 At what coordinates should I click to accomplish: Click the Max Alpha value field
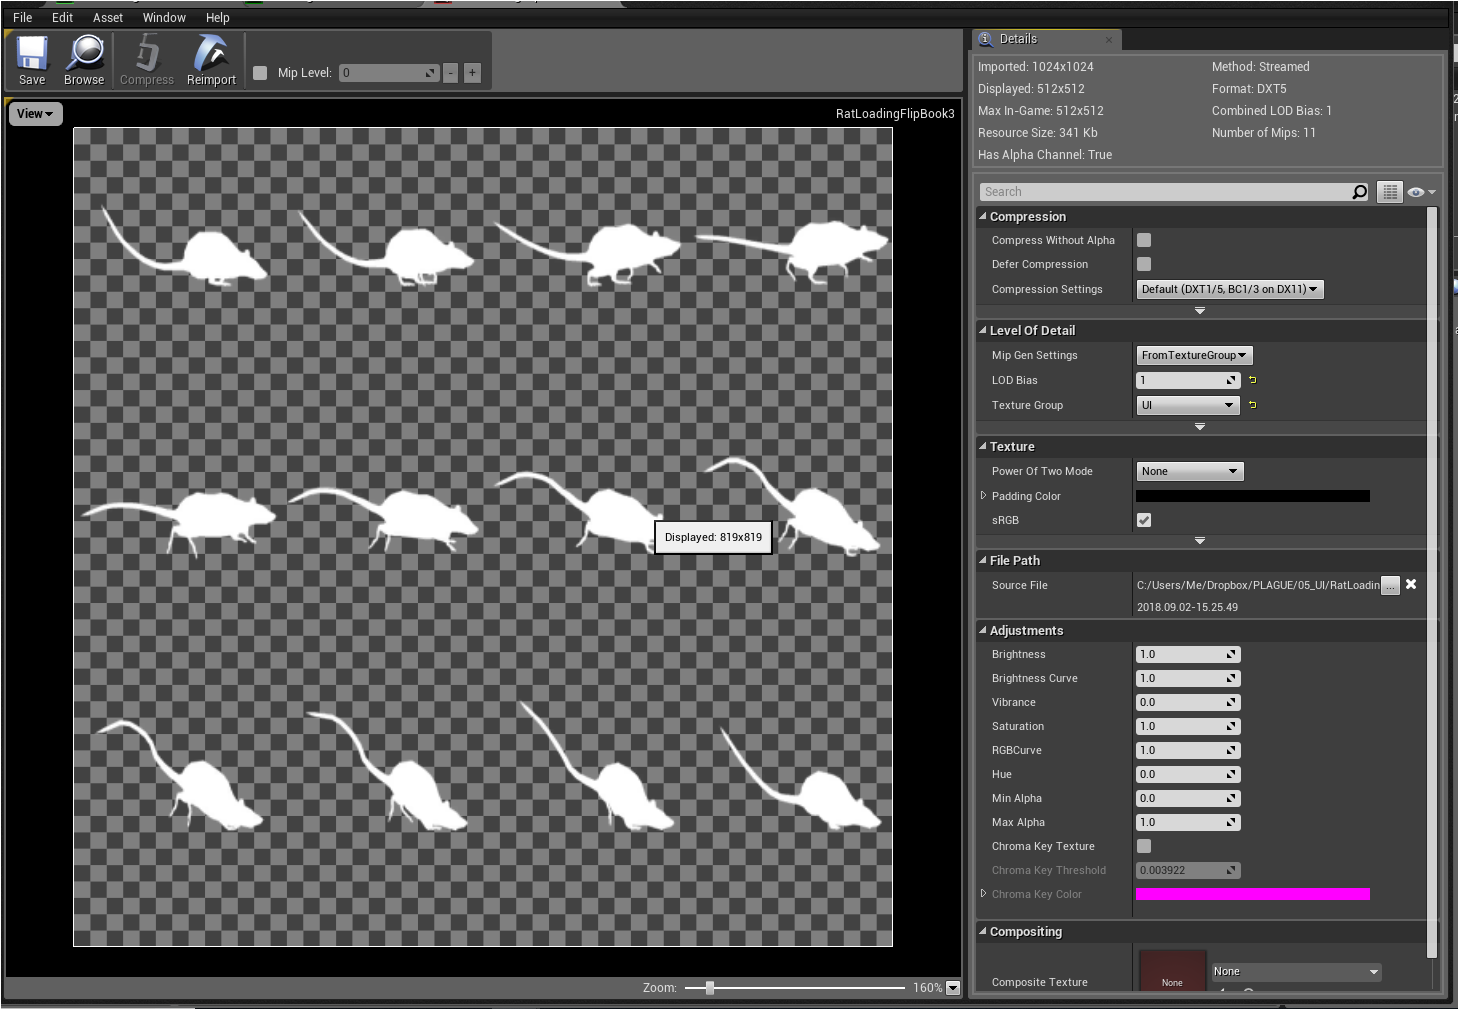pyautogui.click(x=1188, y=822)
